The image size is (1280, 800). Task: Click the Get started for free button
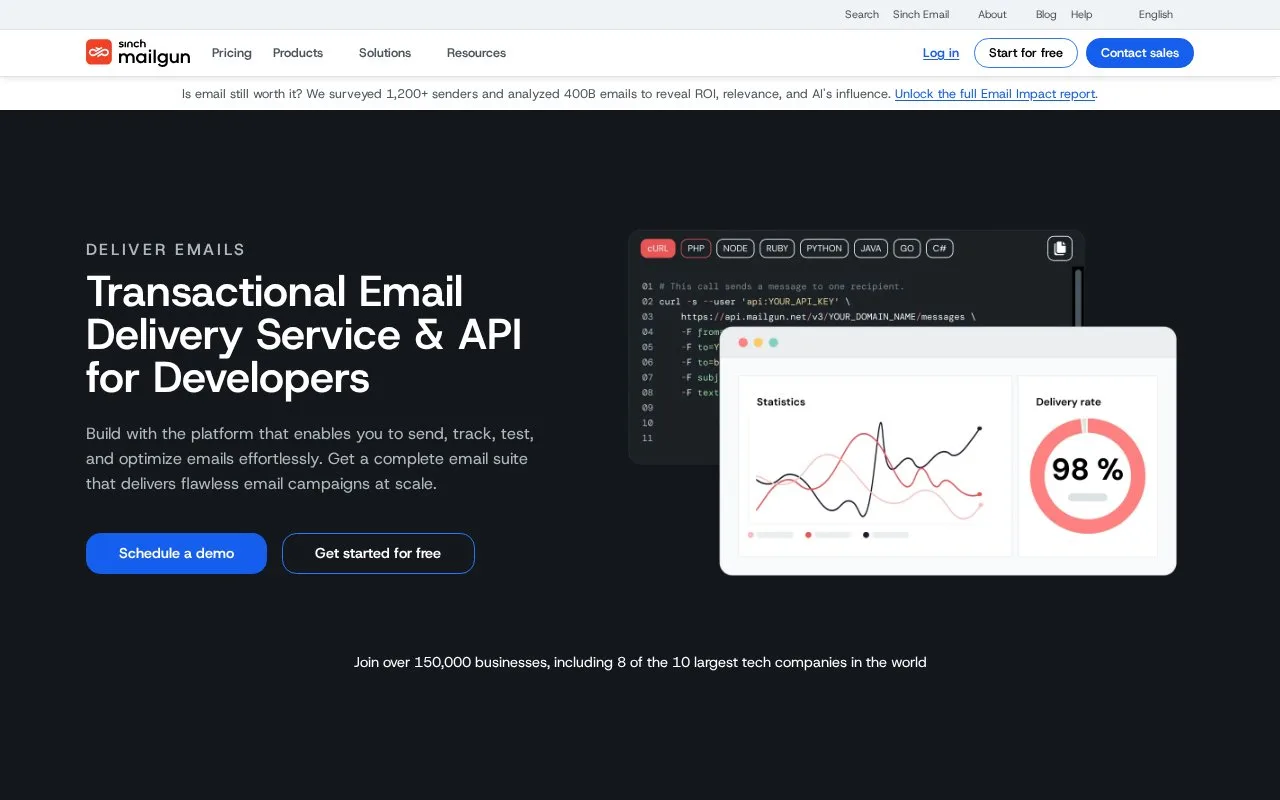pos(378,553)
